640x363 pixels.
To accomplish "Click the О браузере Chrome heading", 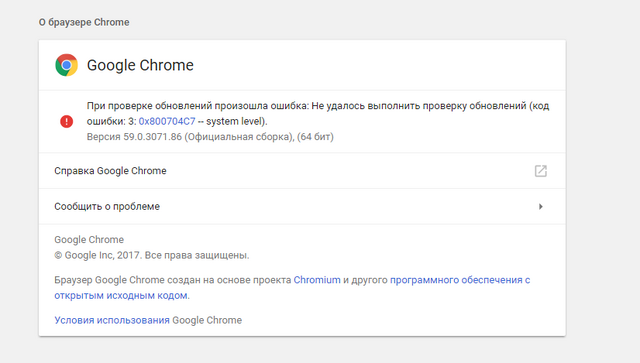I will tap(84, 22).
